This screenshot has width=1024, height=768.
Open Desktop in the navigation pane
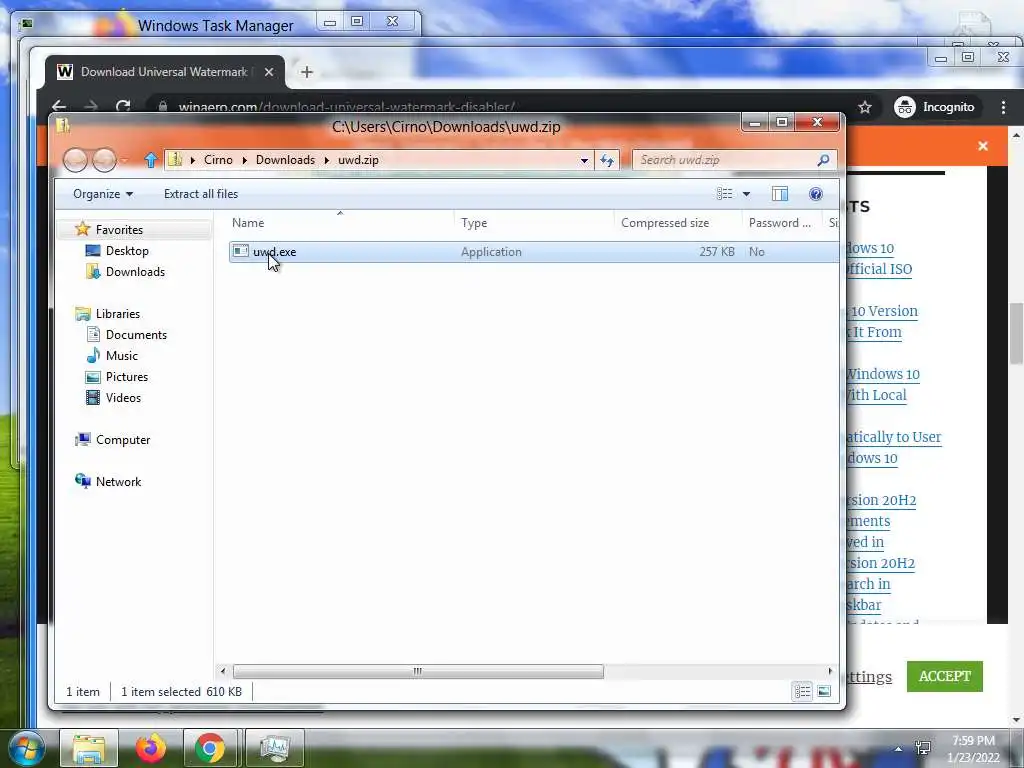pos(127,251)
